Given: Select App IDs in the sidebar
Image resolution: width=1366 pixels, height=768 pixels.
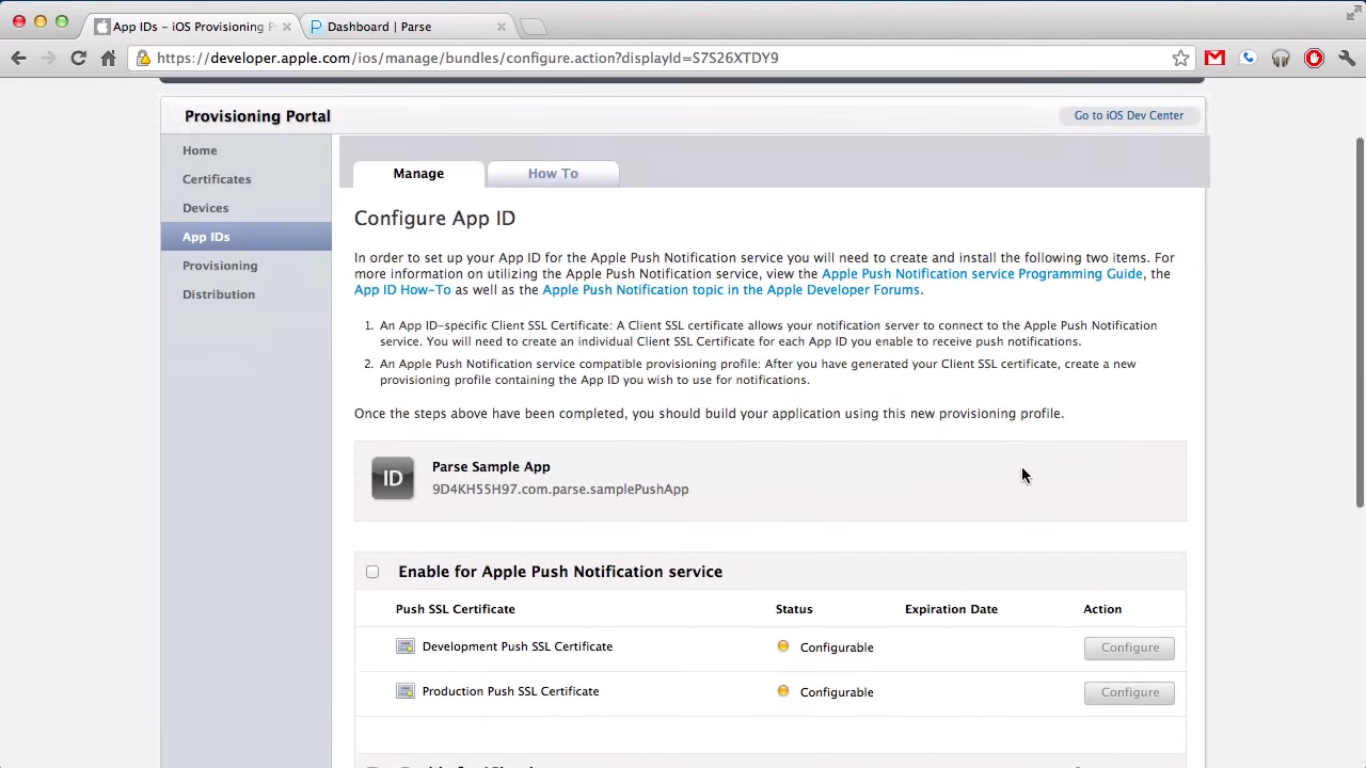Looking at the screenshot, I should (246, 237).
